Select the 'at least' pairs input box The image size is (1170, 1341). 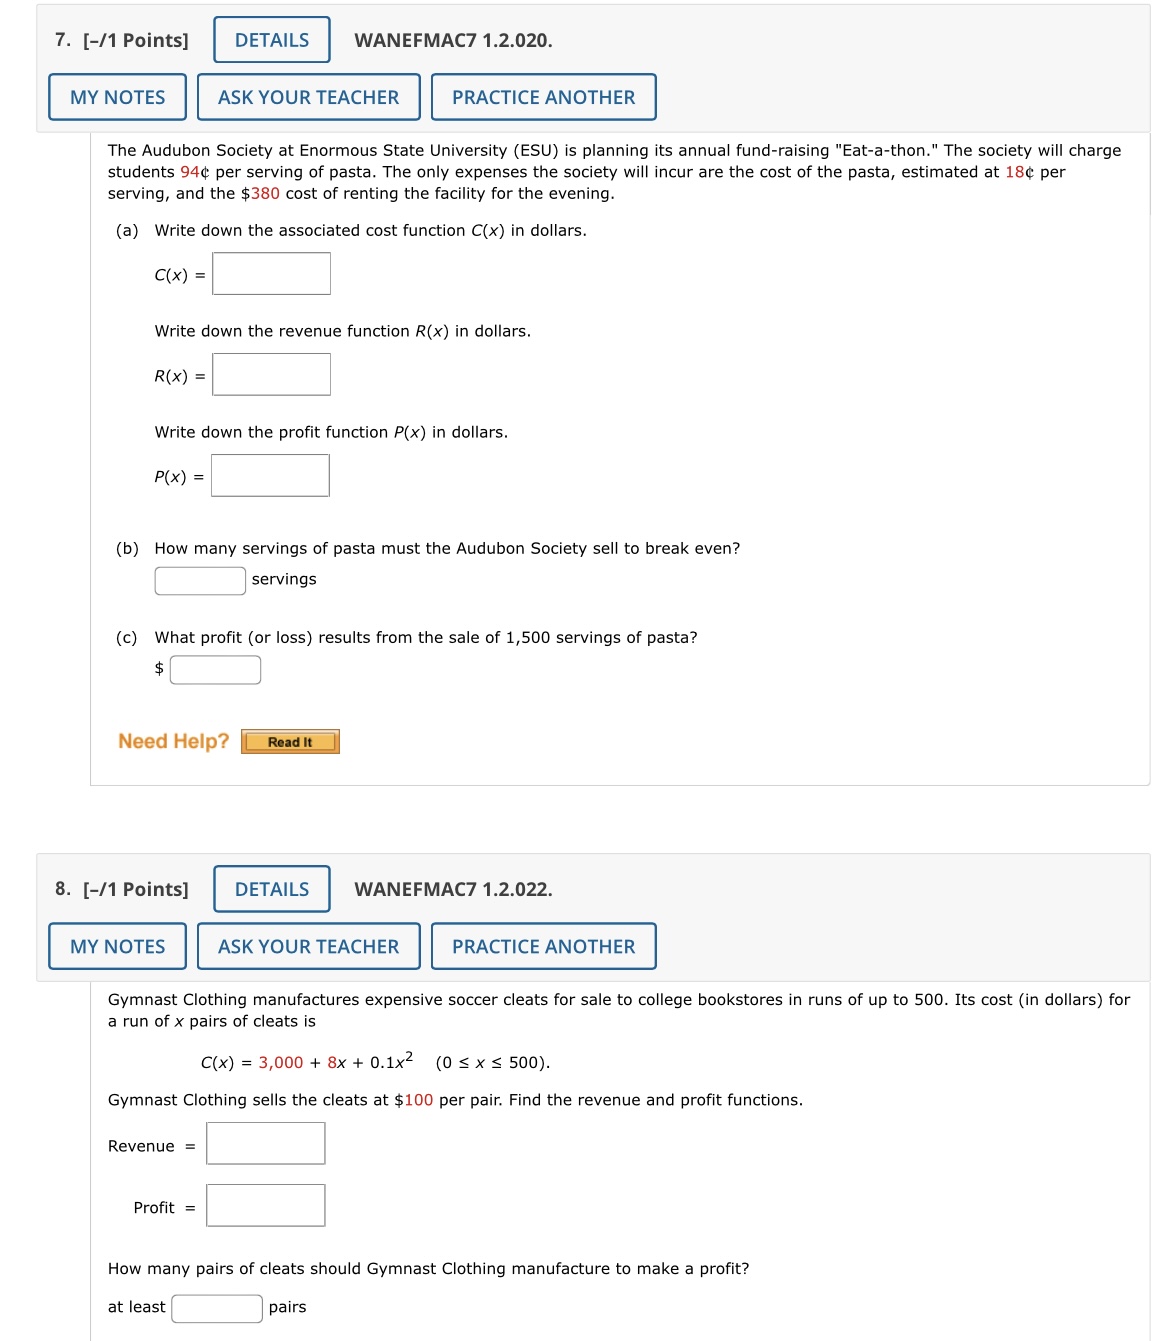coord(215,1306)
